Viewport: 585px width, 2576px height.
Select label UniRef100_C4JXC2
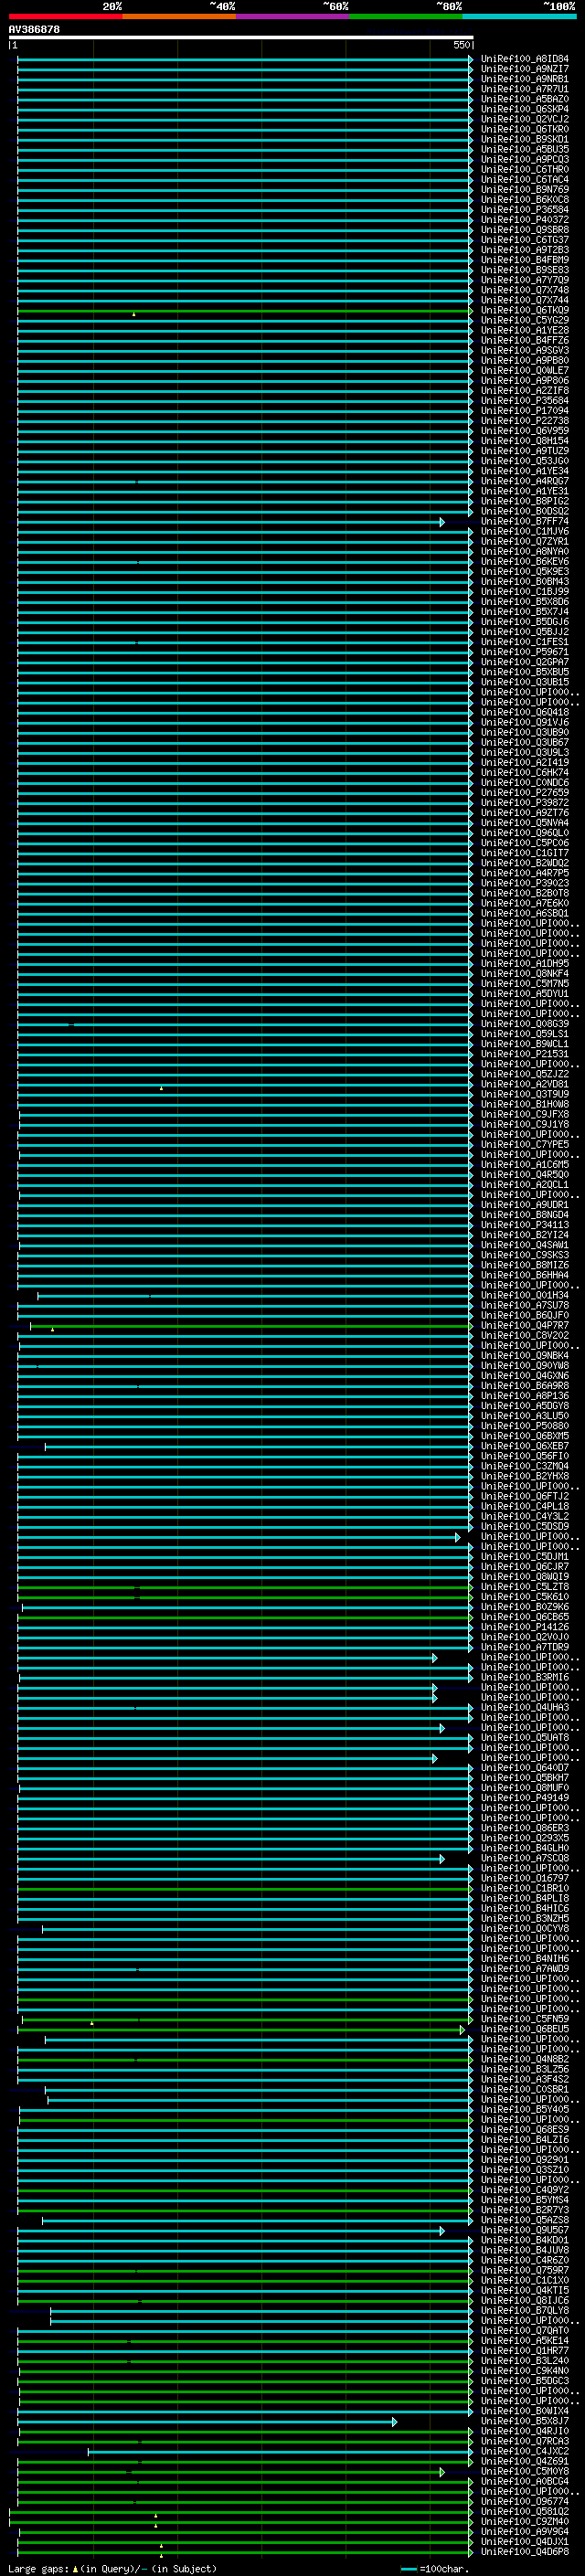pos(524,2452)
